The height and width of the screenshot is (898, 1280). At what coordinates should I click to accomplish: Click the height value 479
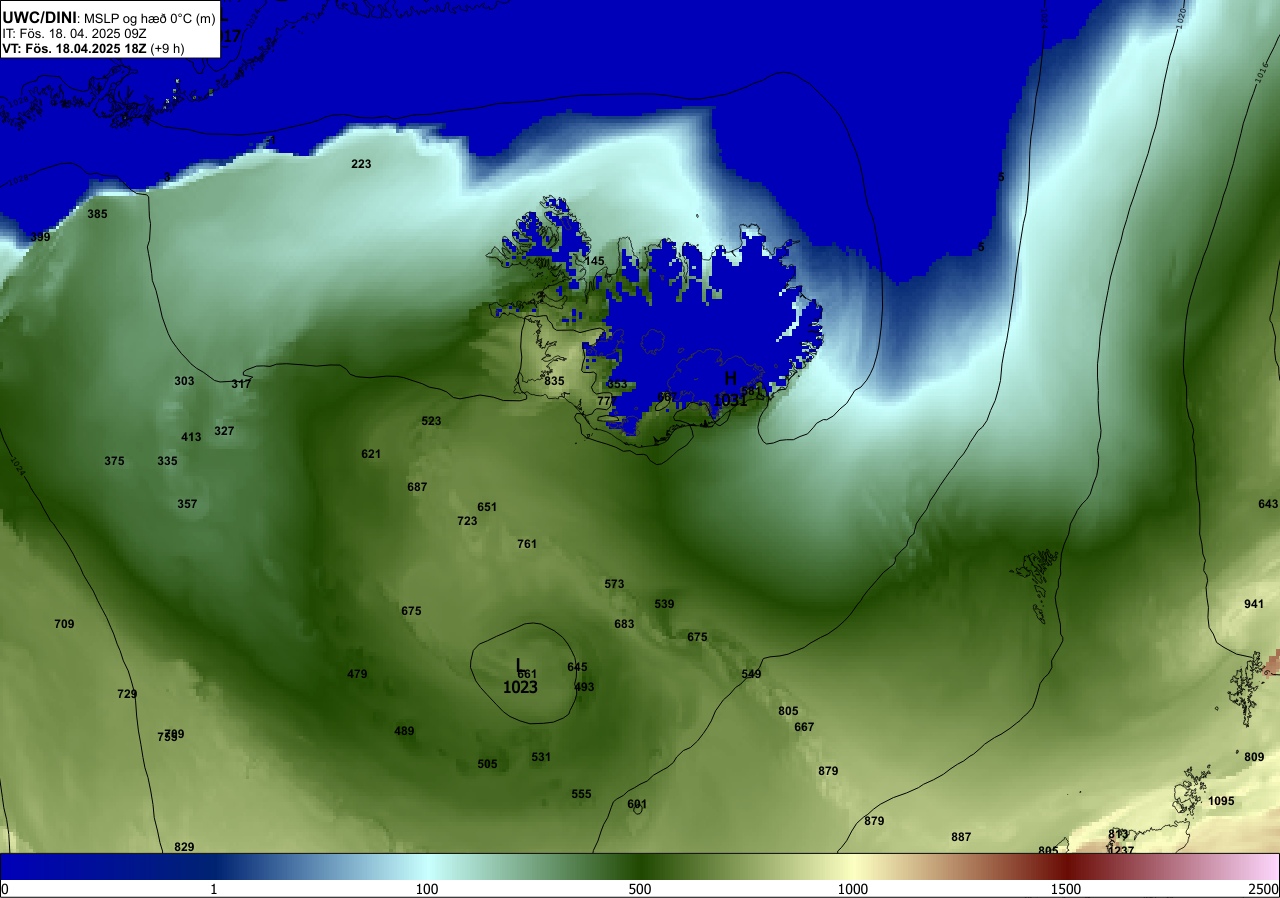[x=357, y=674]
